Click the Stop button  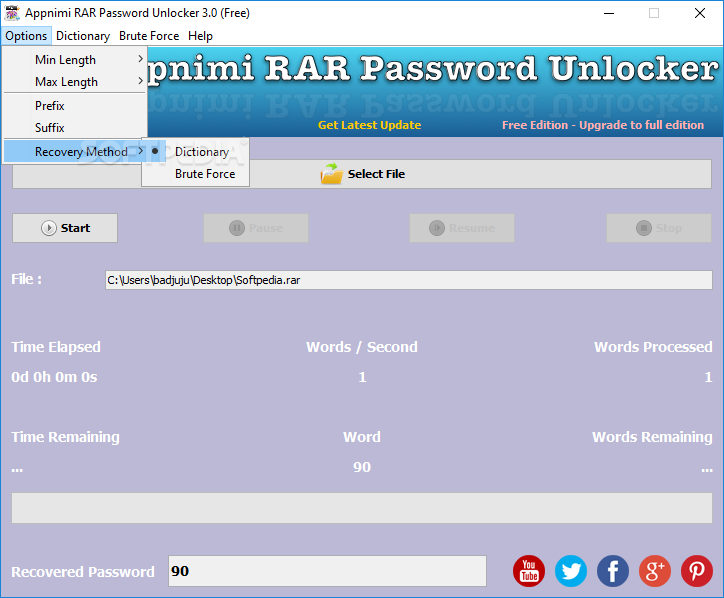click(x=659, y=228)
